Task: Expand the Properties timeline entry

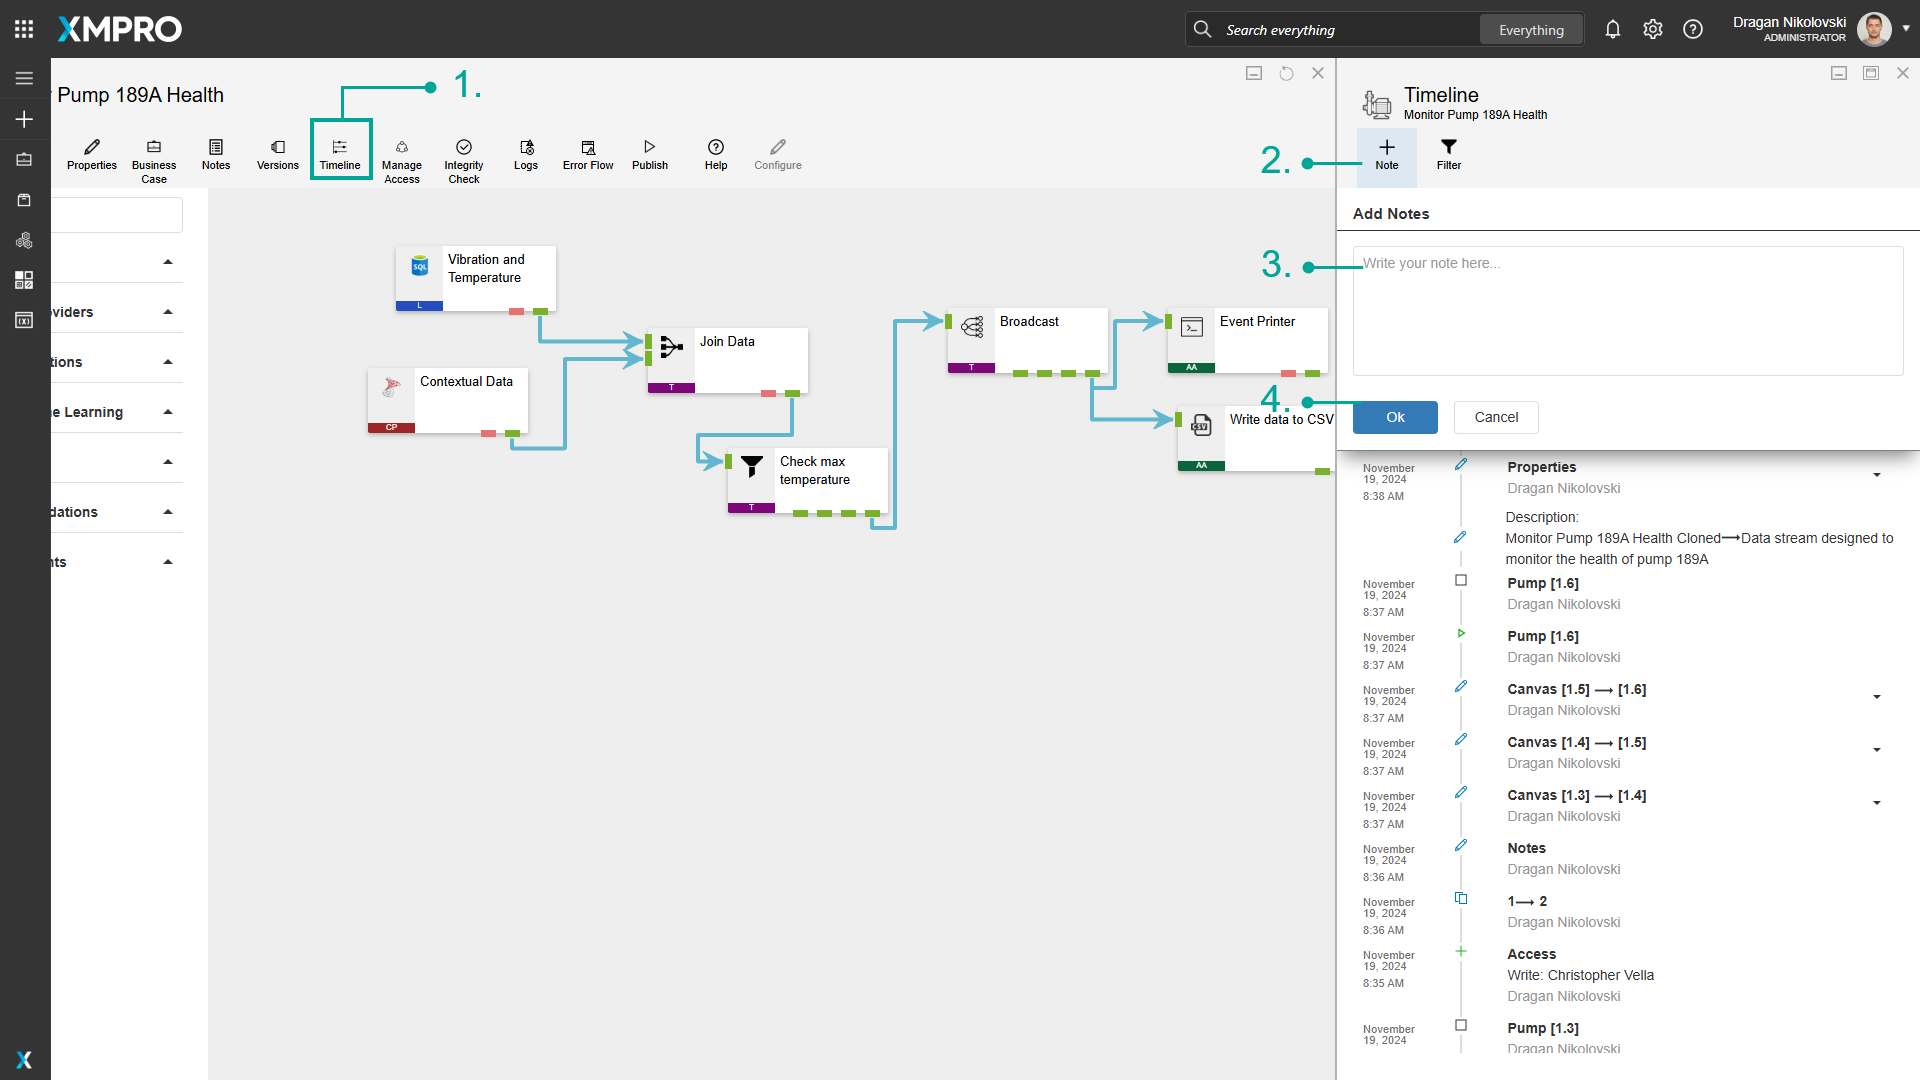Action: coord(1876,475)
